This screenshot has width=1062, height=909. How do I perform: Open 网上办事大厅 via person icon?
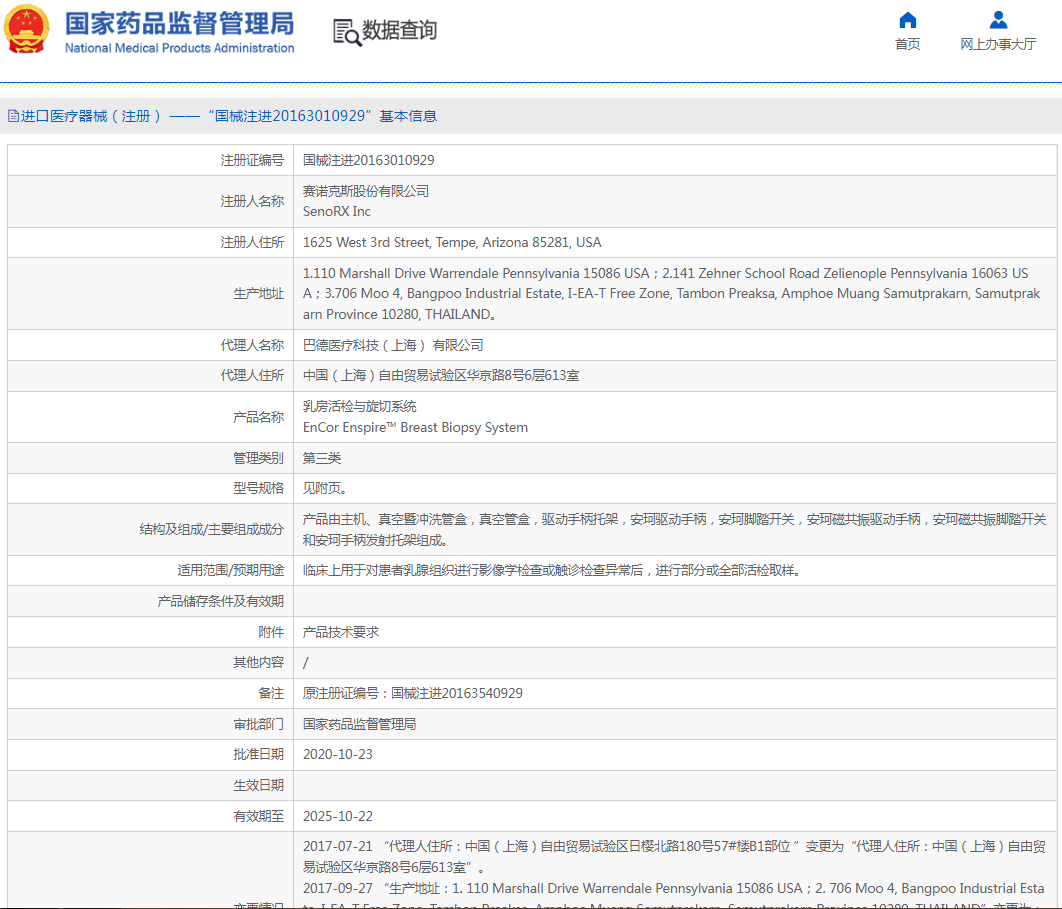click(x=998, y=20)
